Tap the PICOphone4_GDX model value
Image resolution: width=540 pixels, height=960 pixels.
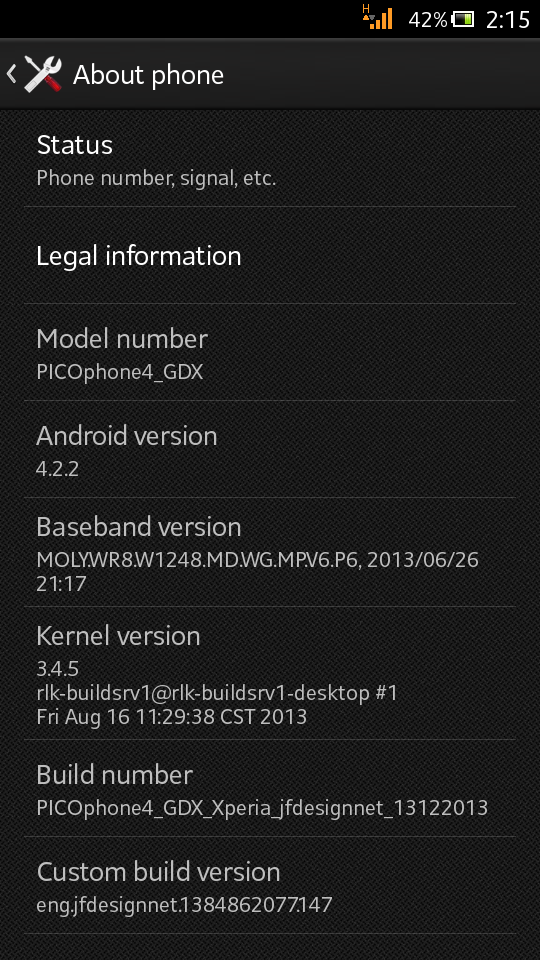point(119,372)
